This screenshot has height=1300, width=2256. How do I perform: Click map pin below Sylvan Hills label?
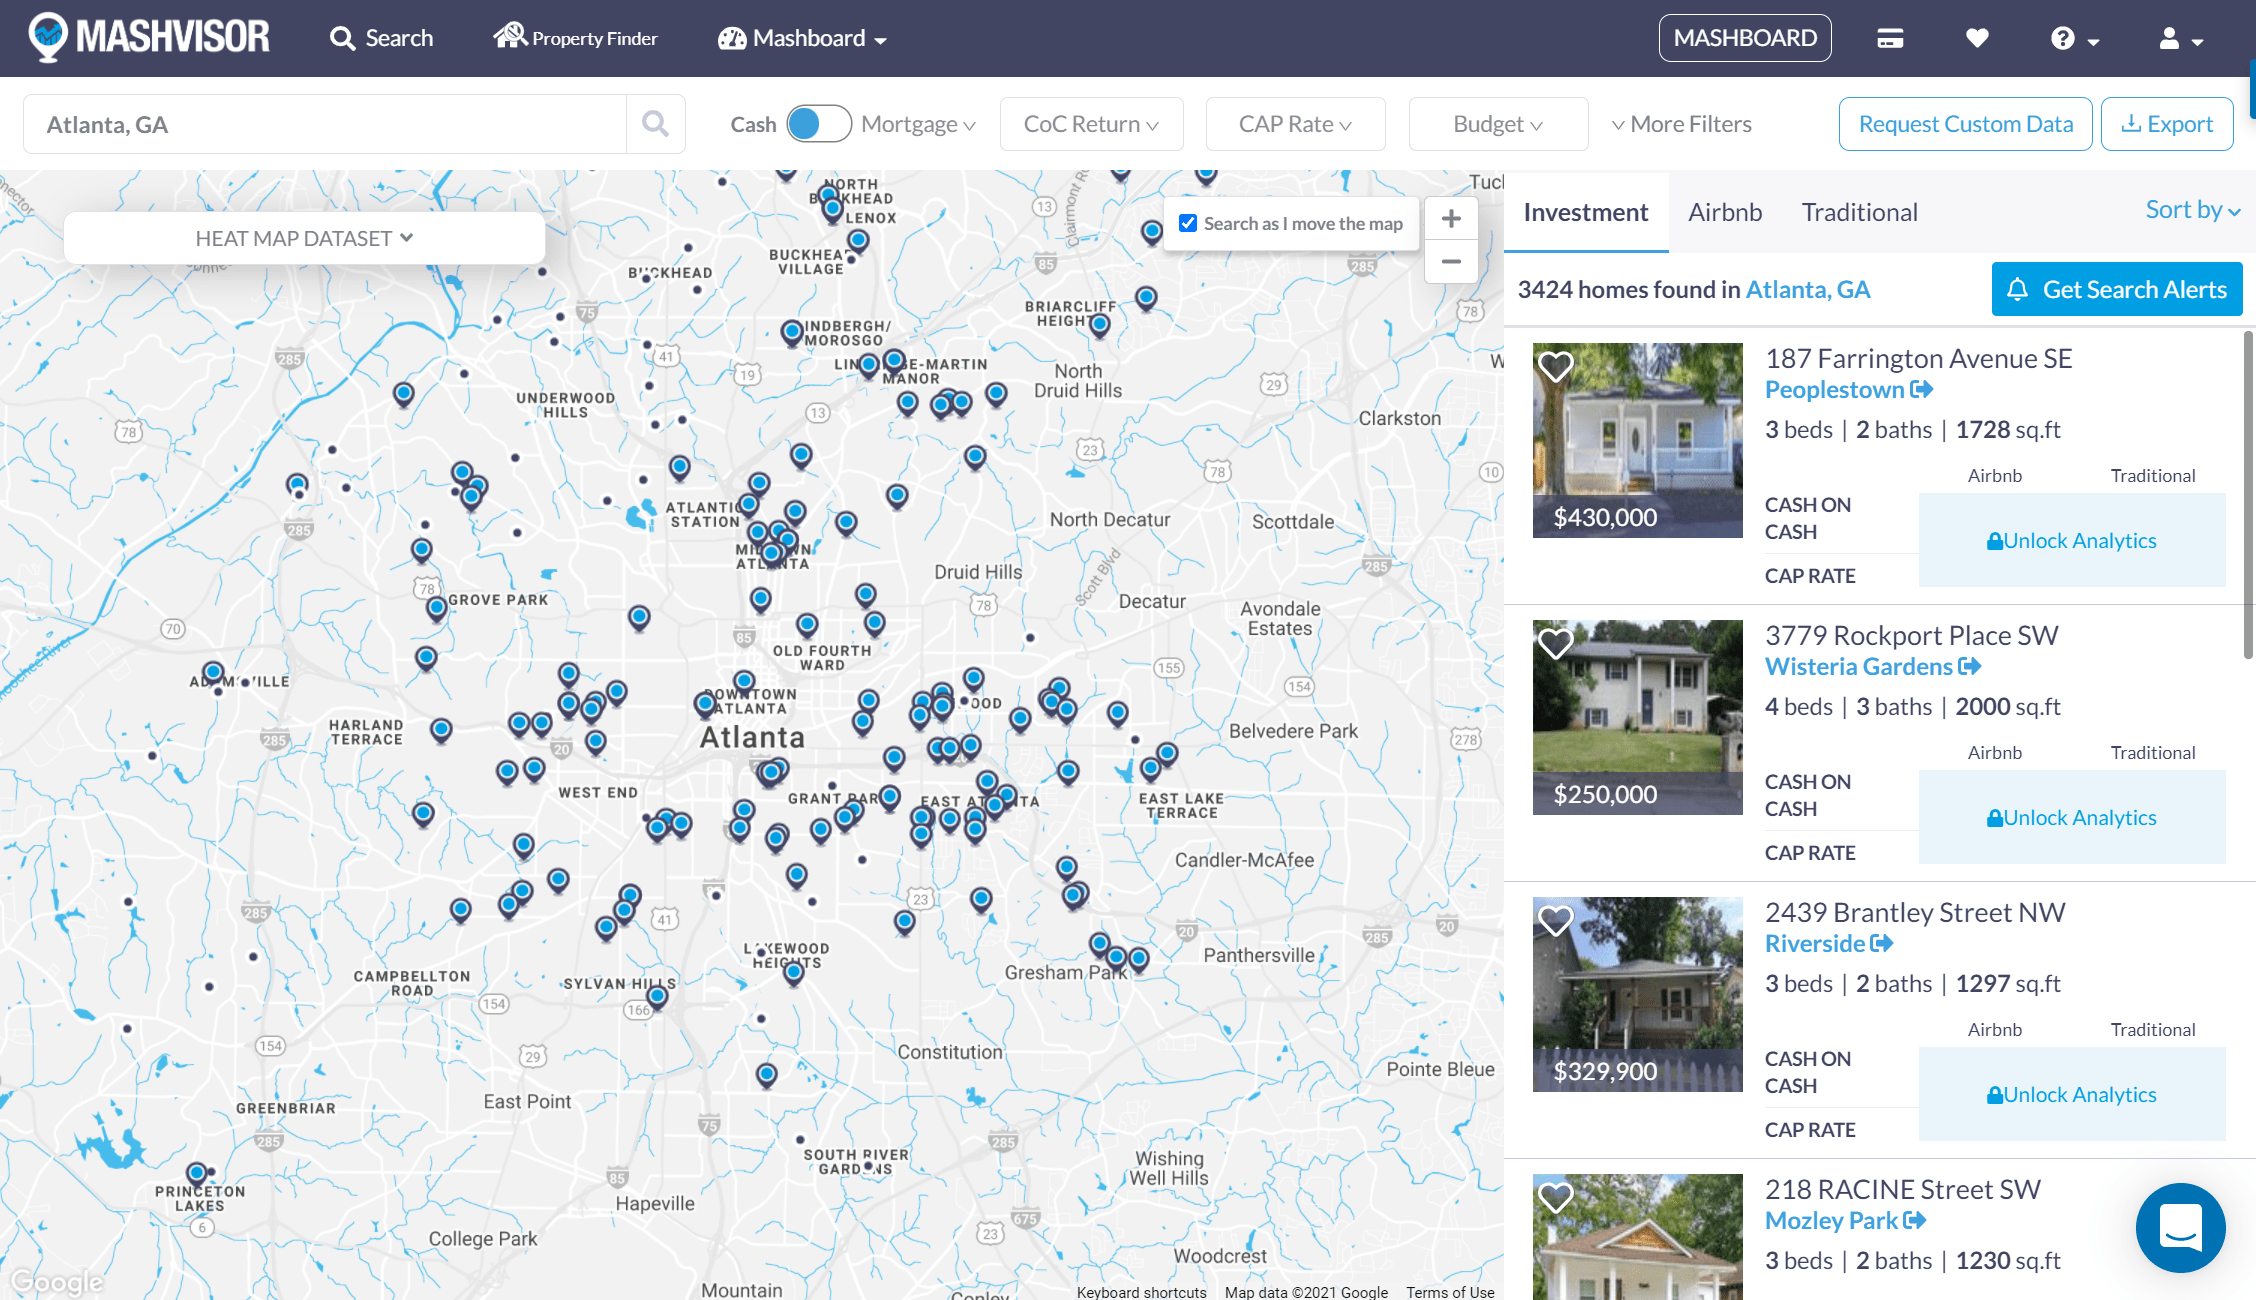657,997
